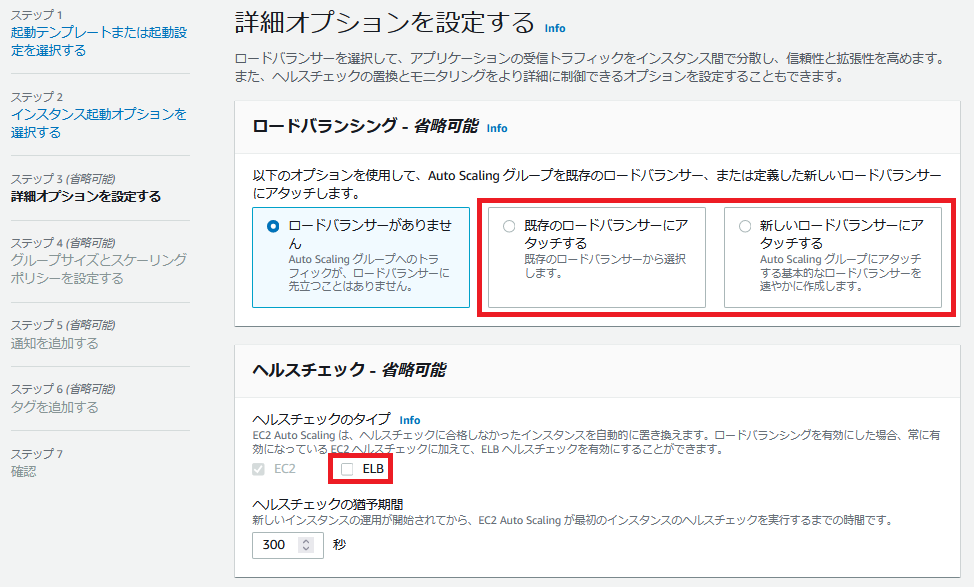The height and width of the screenshot is (587, 974).
Task: Click the 秒 unit label next to input
Action: pos(339,545)
